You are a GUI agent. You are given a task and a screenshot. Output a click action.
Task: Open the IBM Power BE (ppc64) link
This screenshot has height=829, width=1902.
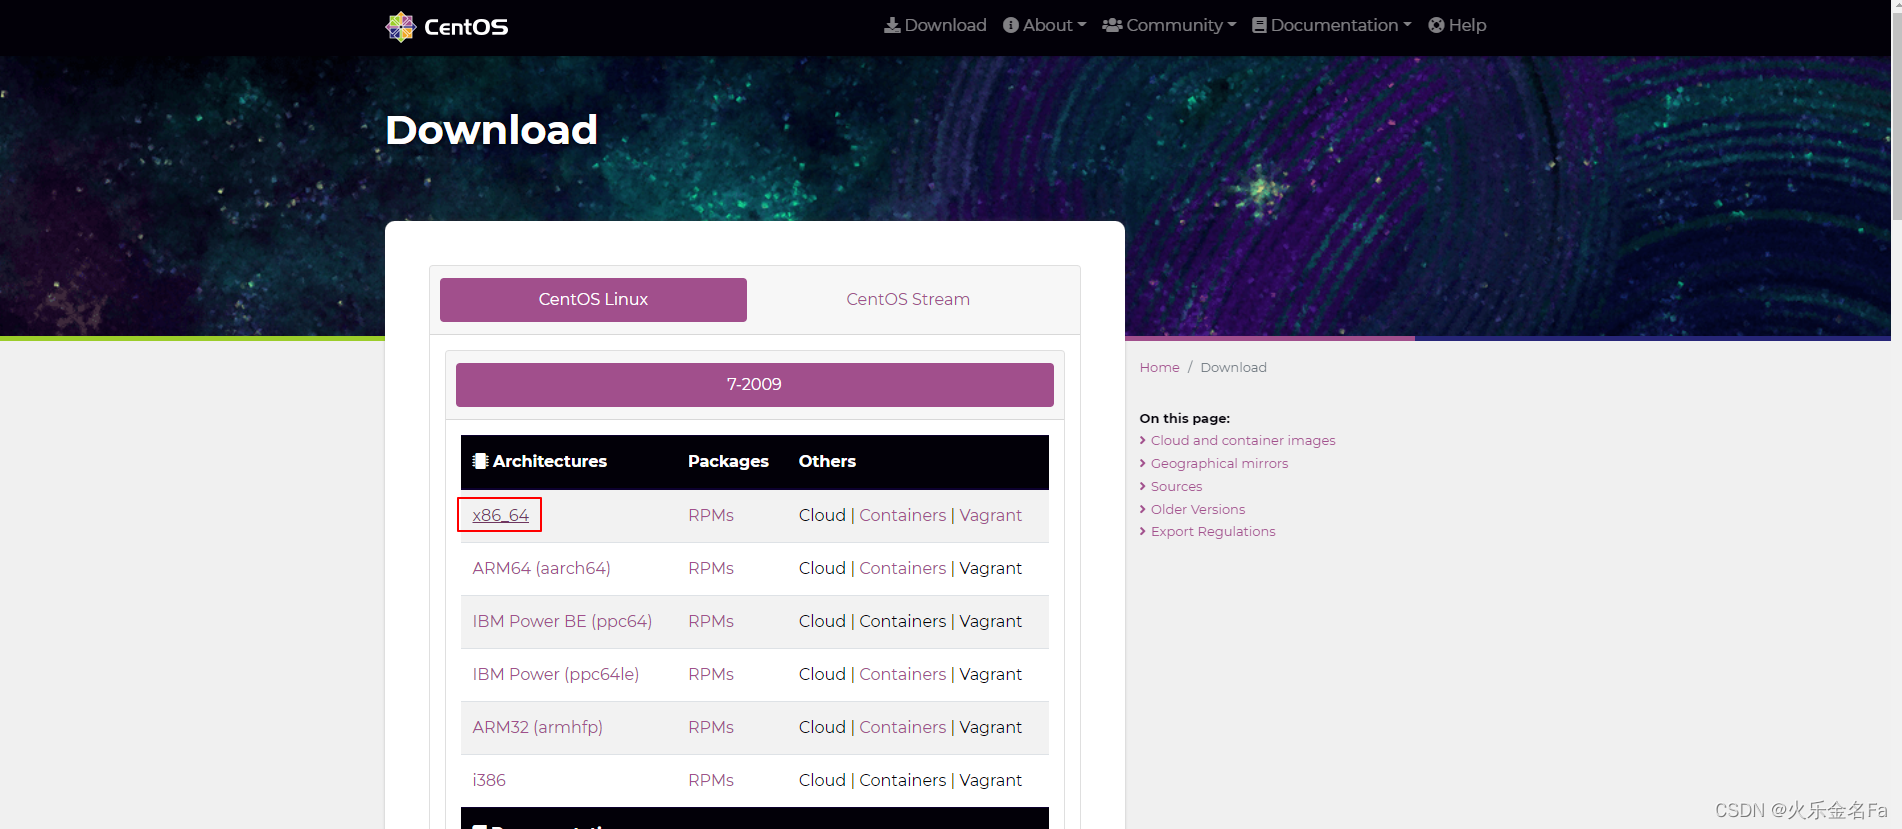coord(562,621)
